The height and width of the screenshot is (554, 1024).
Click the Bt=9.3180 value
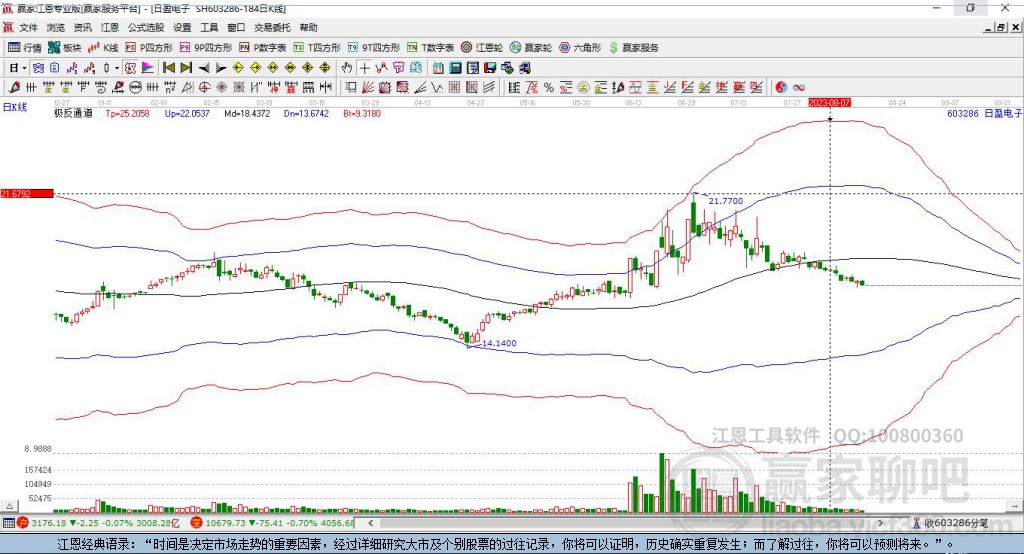coord(362,113)
